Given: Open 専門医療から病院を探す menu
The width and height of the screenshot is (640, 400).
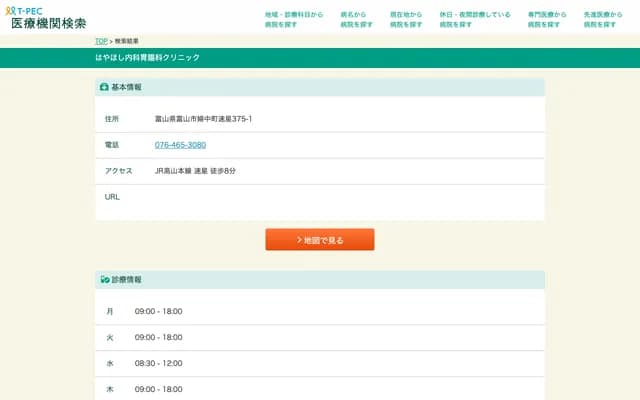Looking at the screenshot, I should coord(547,19).
